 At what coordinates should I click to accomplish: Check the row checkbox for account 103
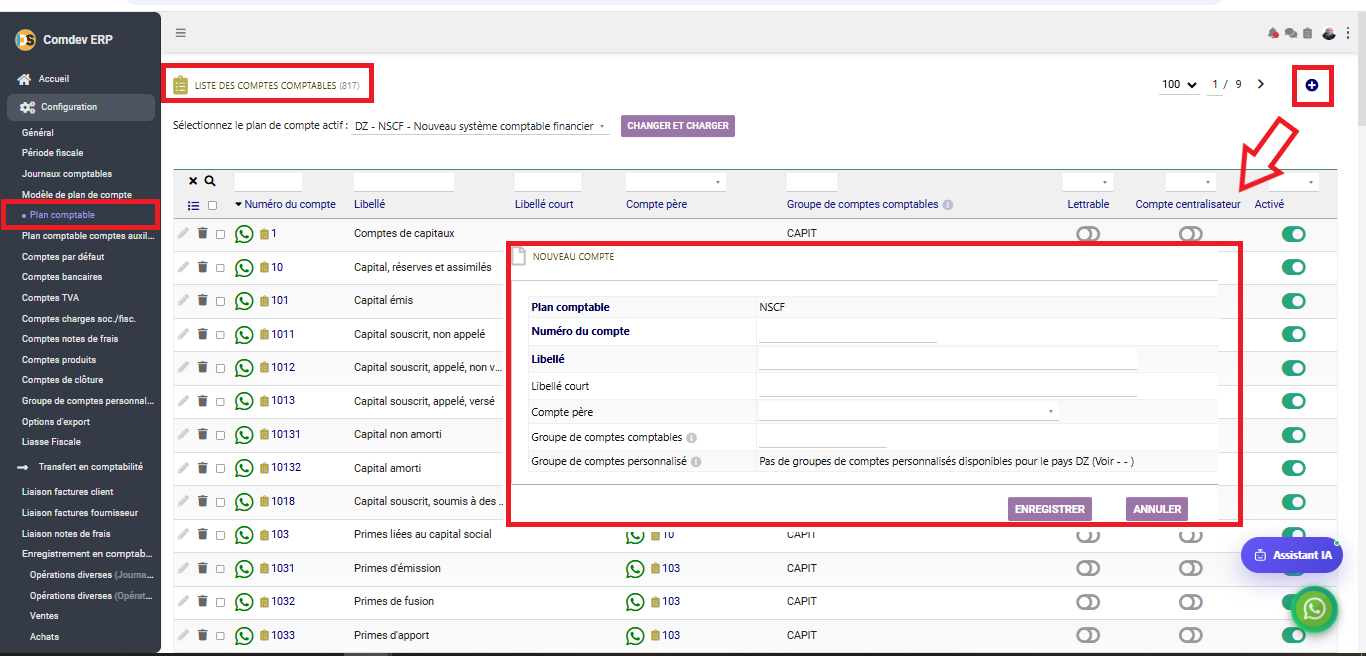[x=220, y=535]
